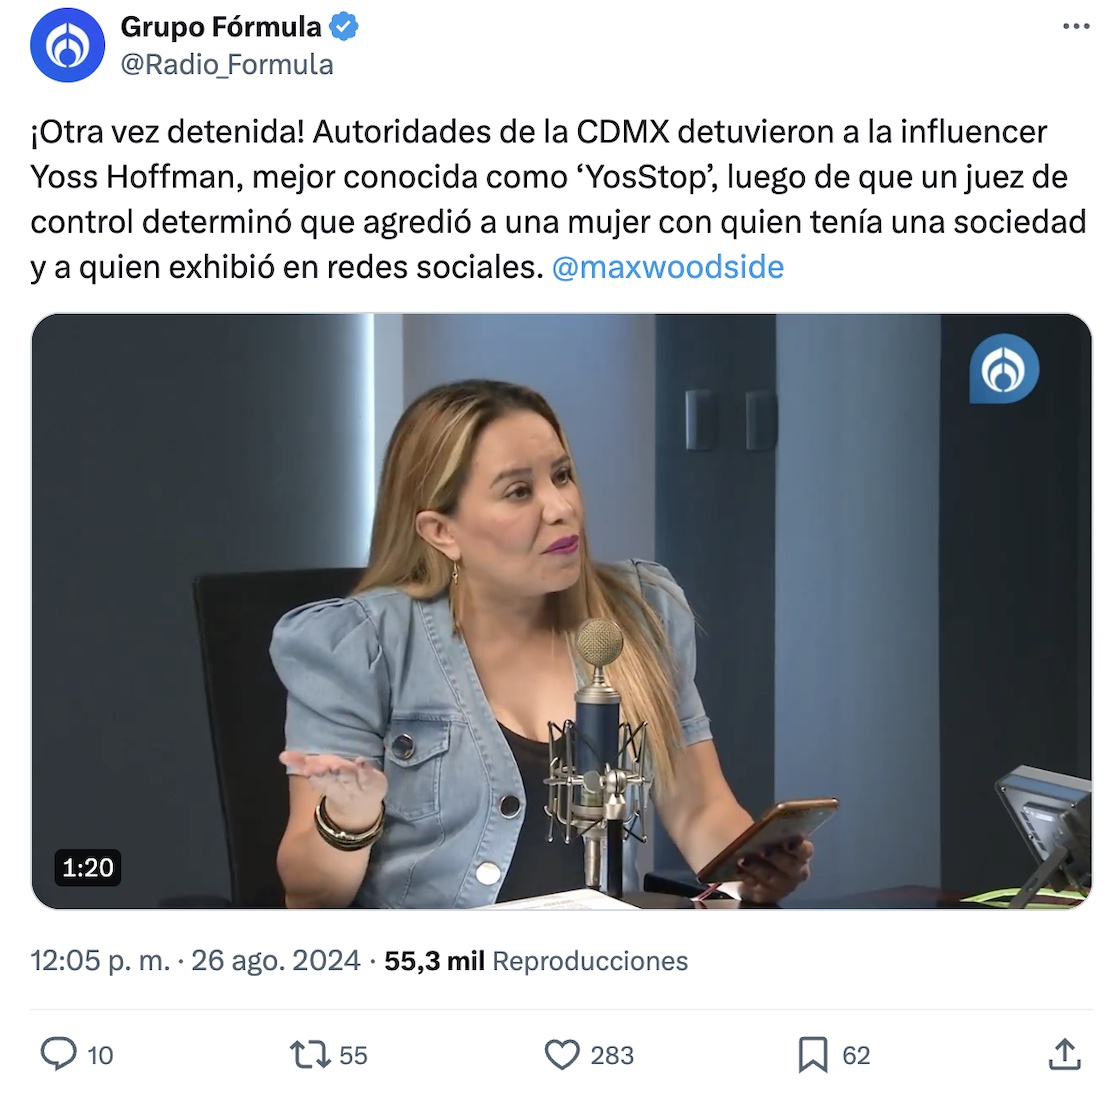Open the reply icon with 10 comments
The image size is (1120, 1097).
pyautogui.click(x=59, y=1054)
